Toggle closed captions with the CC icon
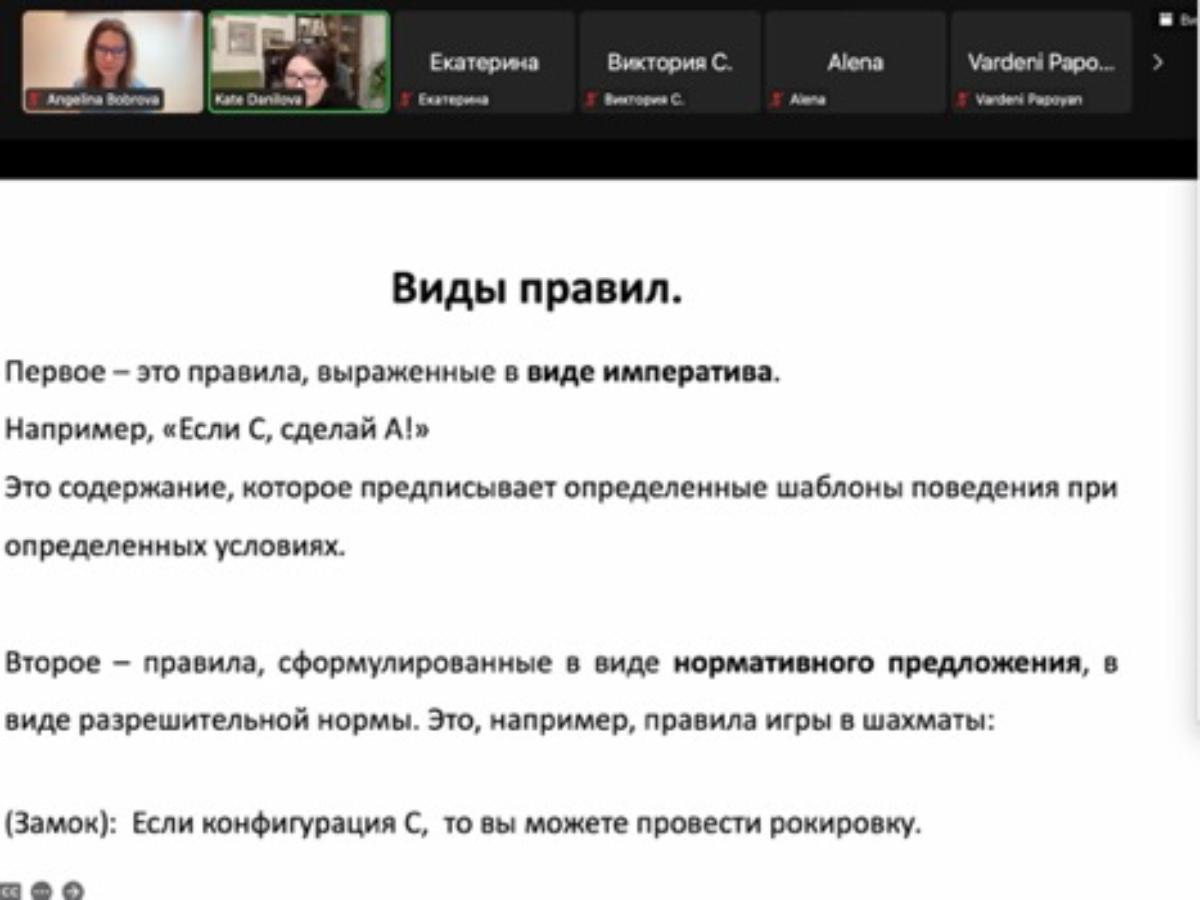Image resolution: width=1200 pixels, height=900 pixels. pyautogui.click(x=10, y=889)
